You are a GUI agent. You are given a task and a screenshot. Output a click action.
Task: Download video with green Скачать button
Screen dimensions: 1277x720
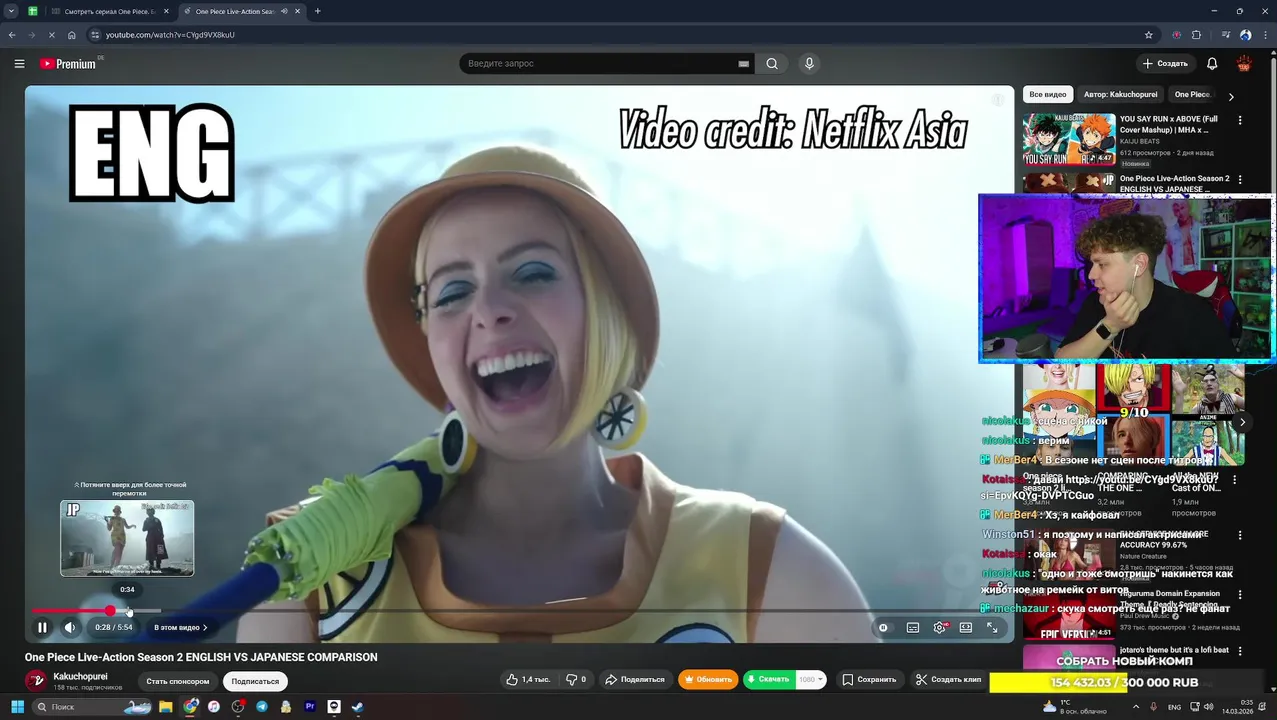(769, 679)
